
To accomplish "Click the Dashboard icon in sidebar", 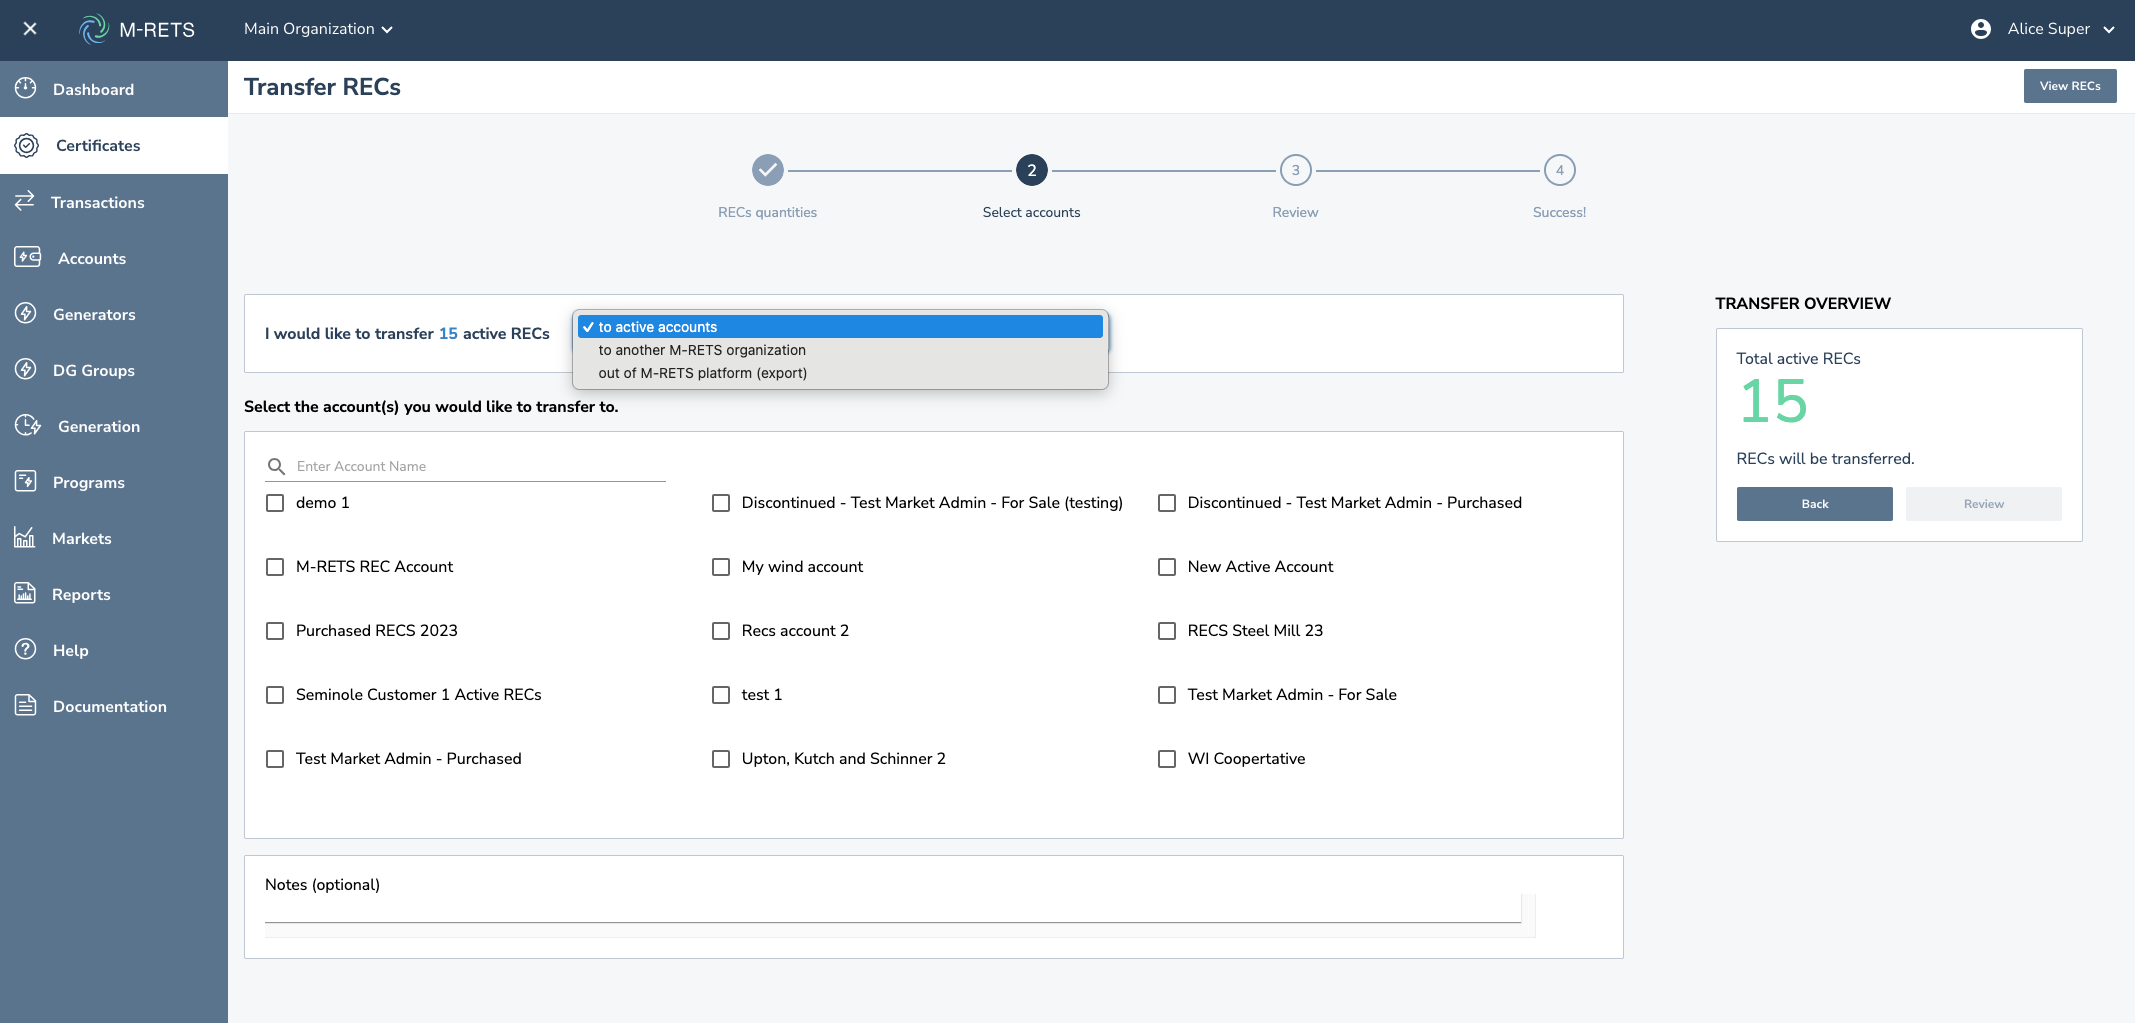I will tap(26, 89).
